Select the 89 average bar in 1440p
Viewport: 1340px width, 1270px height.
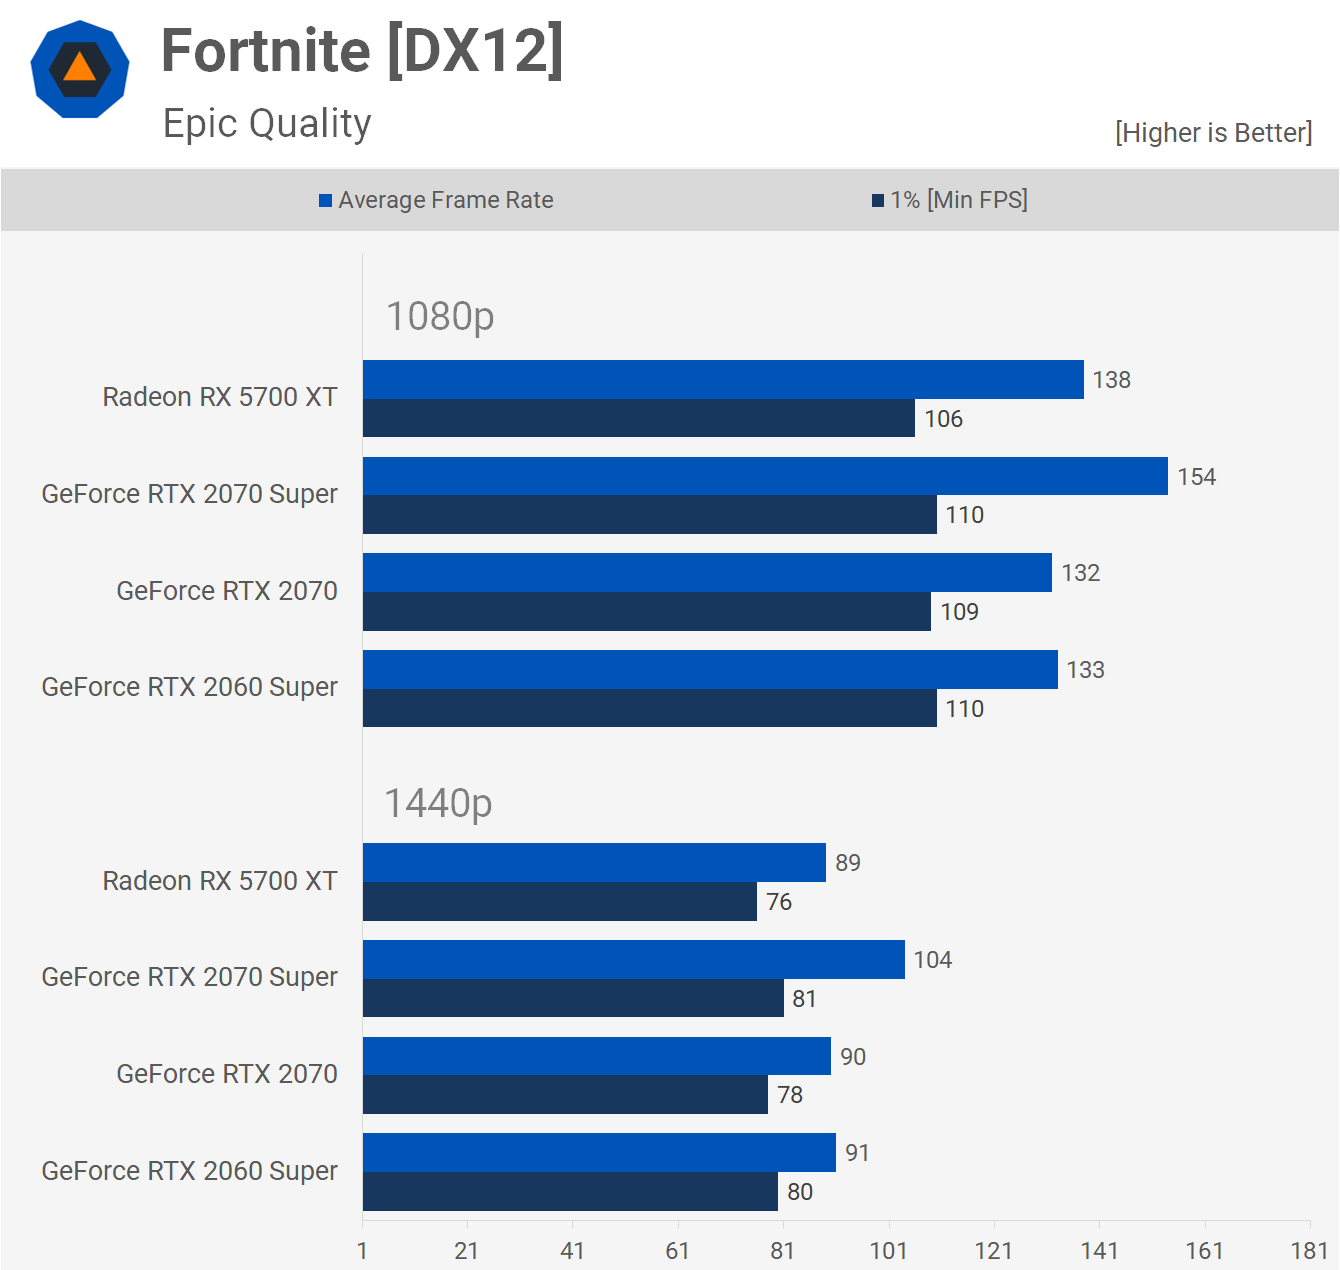(594, 863)
